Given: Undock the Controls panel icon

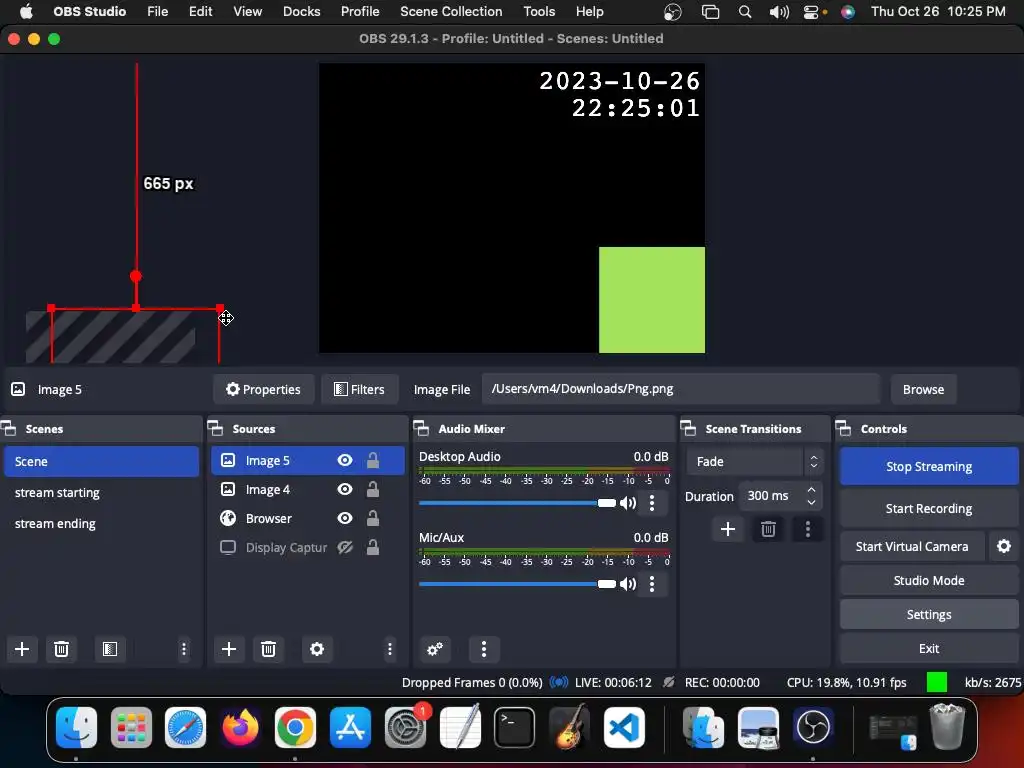Looking at the screenshot, I should pyautogui.click(x=844, y=428).
